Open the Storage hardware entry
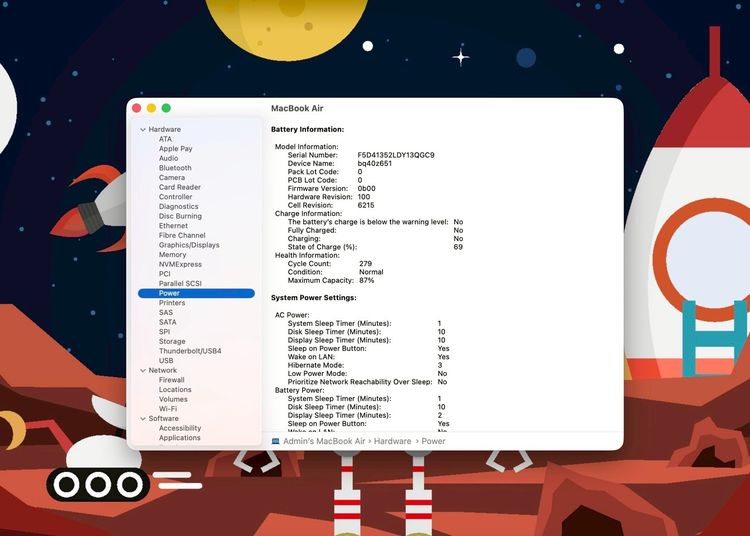The image size is (750, 536). (x=172, y=341)
